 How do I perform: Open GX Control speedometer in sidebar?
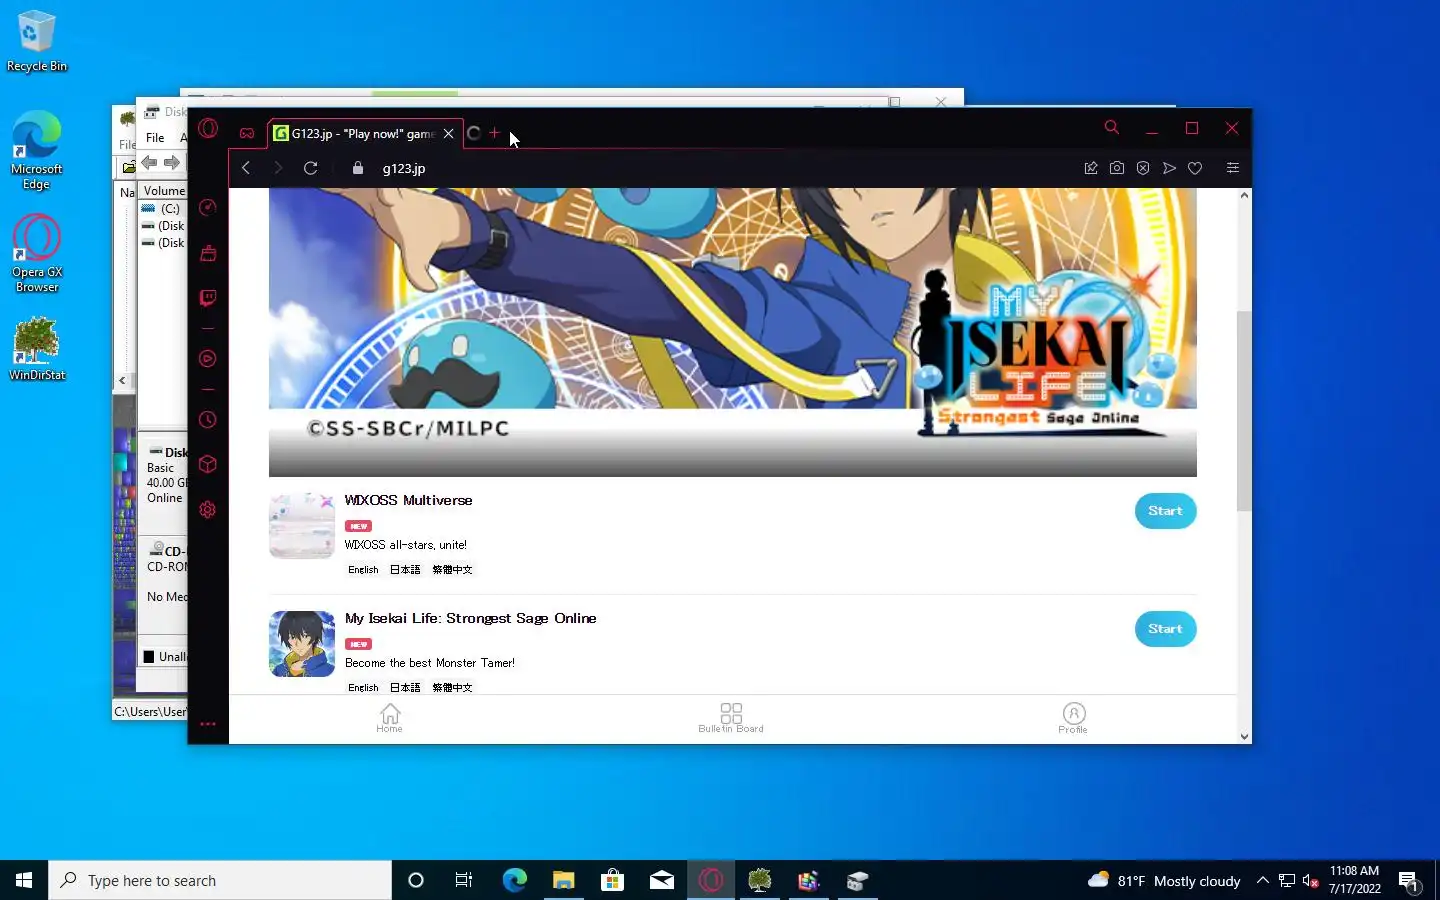[x=208, y=207]
